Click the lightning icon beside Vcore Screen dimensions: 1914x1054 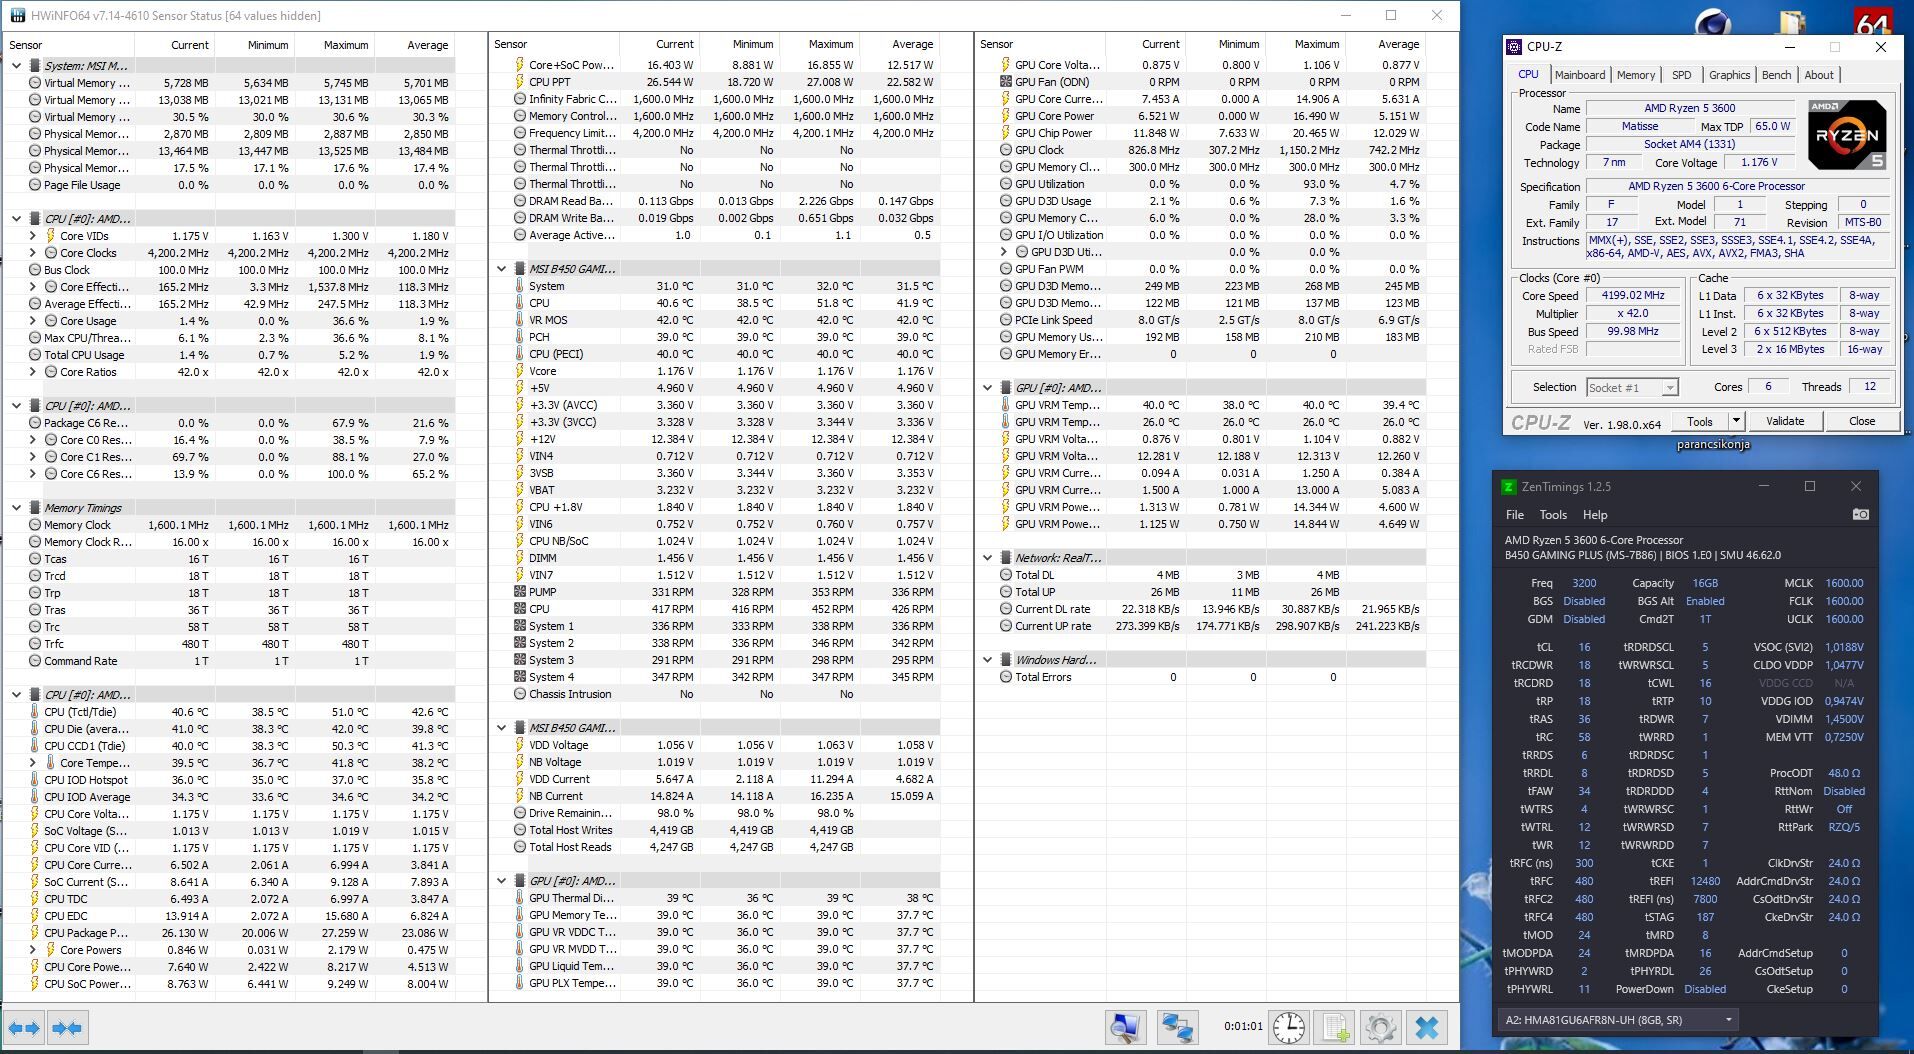519,371
